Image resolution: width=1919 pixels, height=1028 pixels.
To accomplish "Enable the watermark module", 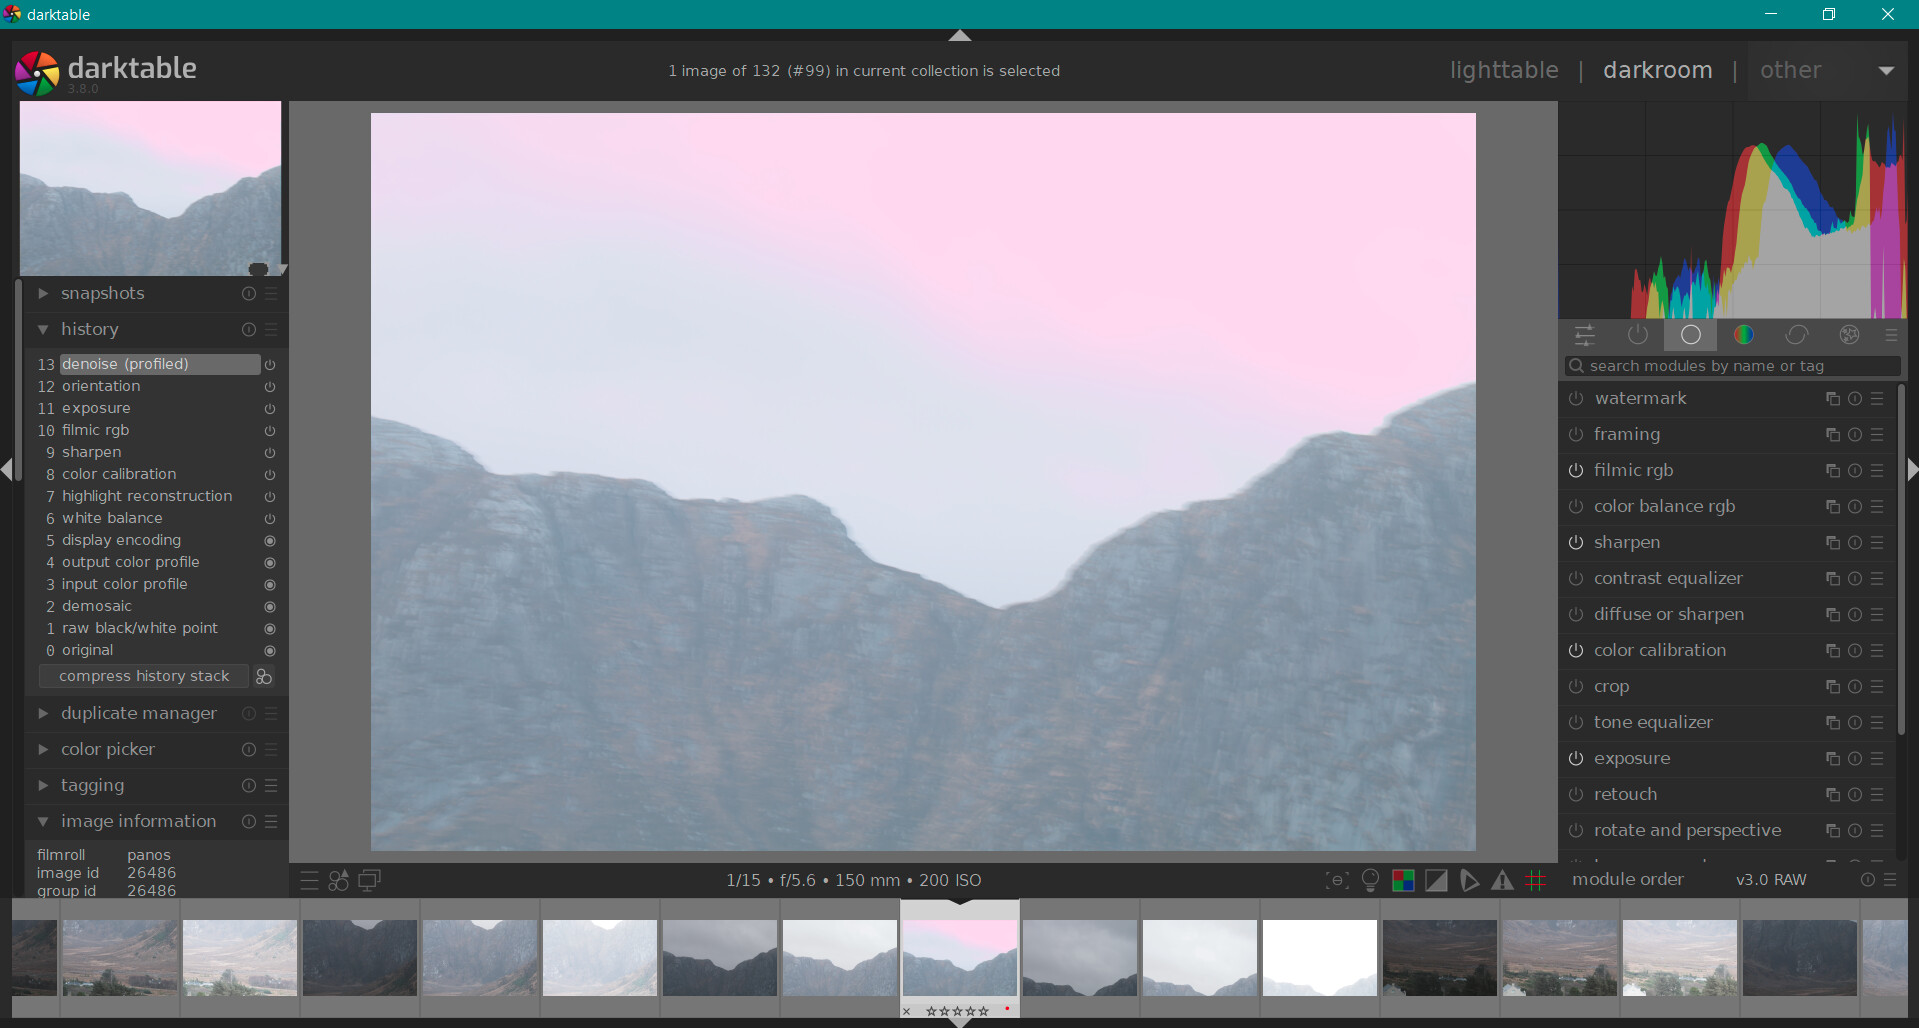I will click(1576, 399).
